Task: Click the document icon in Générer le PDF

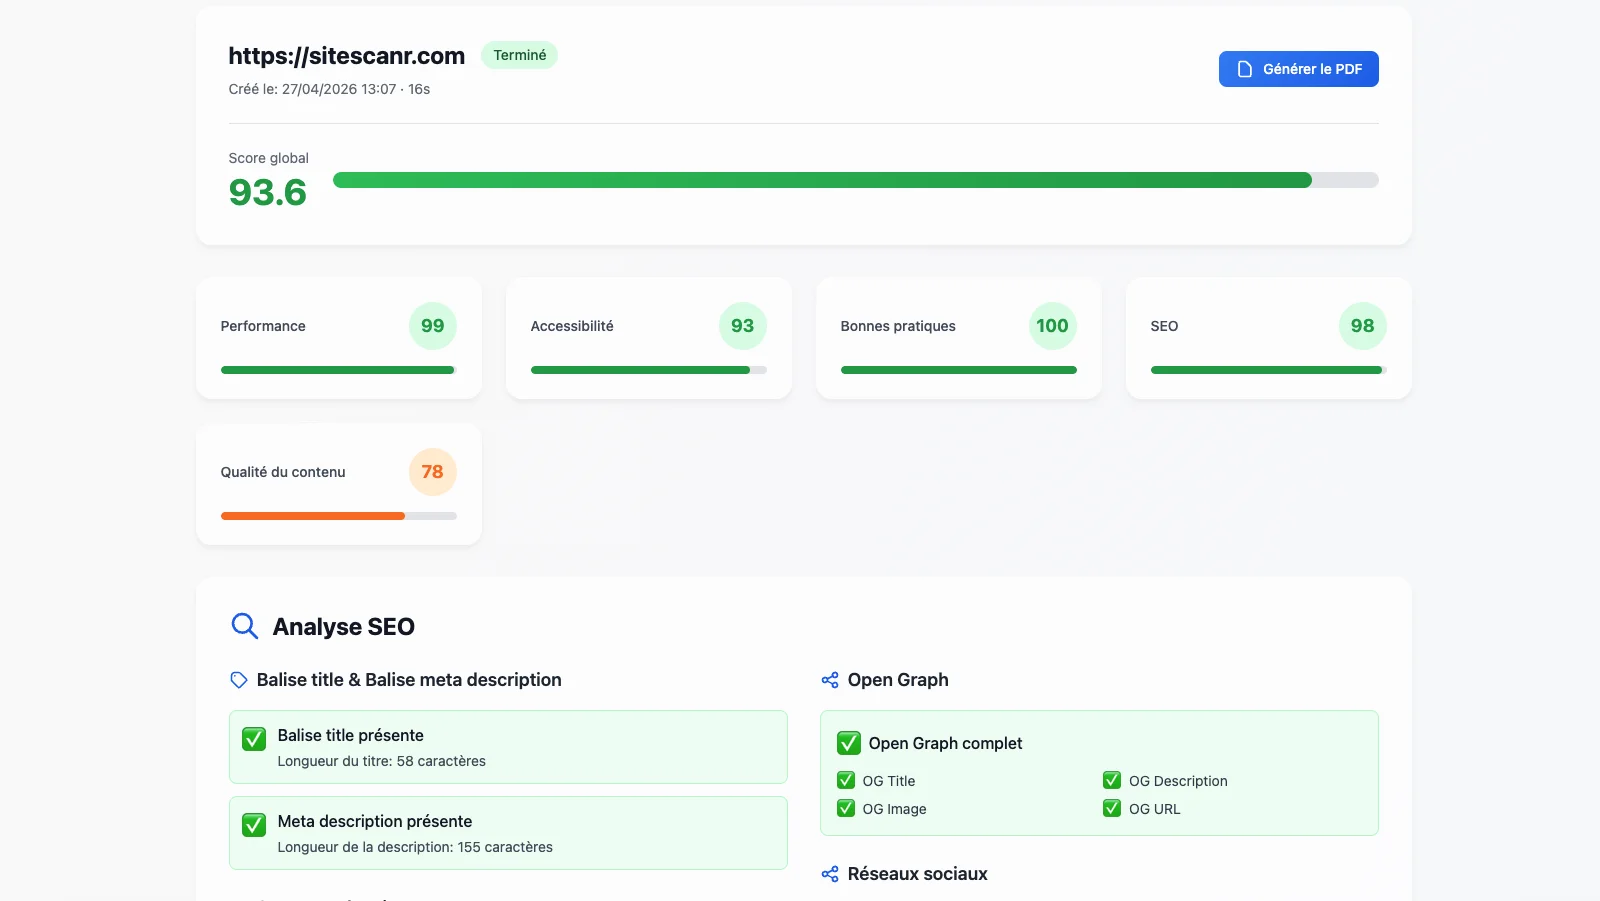Action: point(1245,69)
